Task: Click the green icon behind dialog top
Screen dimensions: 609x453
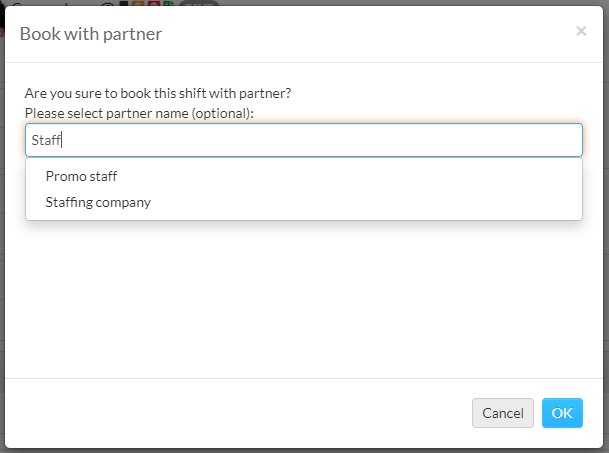Action: [x=168, y=3]
